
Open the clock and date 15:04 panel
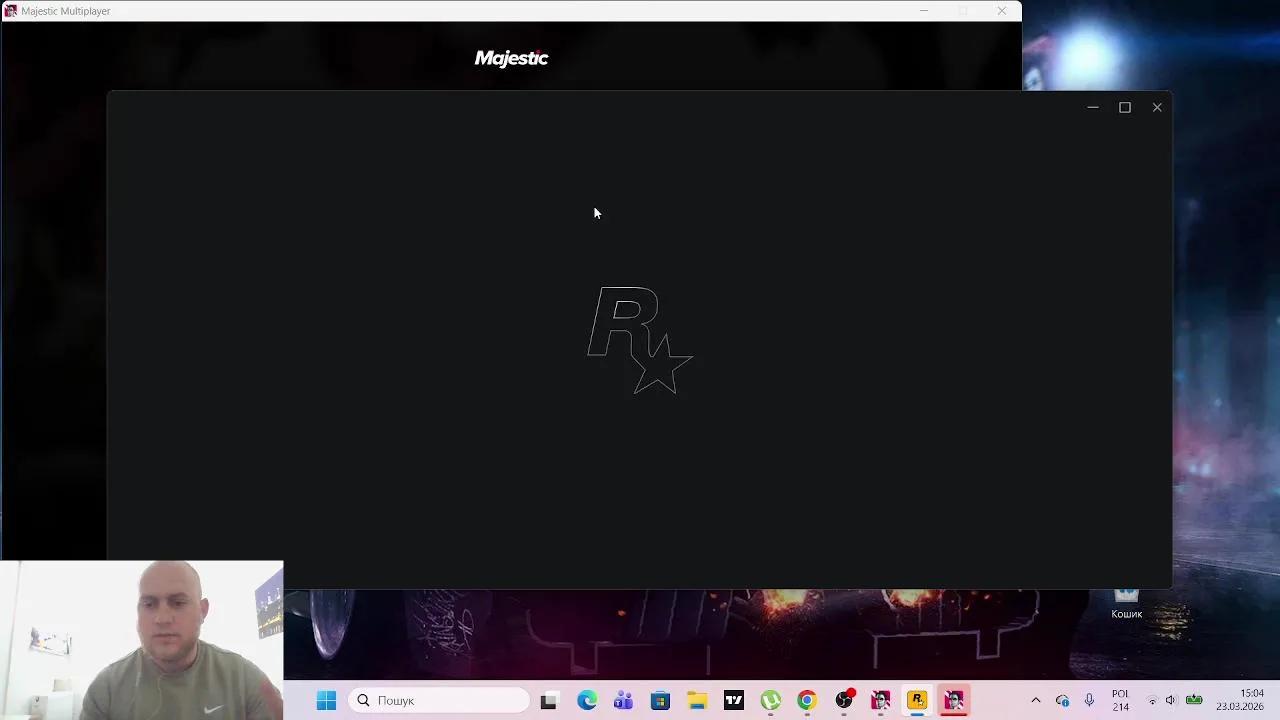click(x=1240, y=700)
